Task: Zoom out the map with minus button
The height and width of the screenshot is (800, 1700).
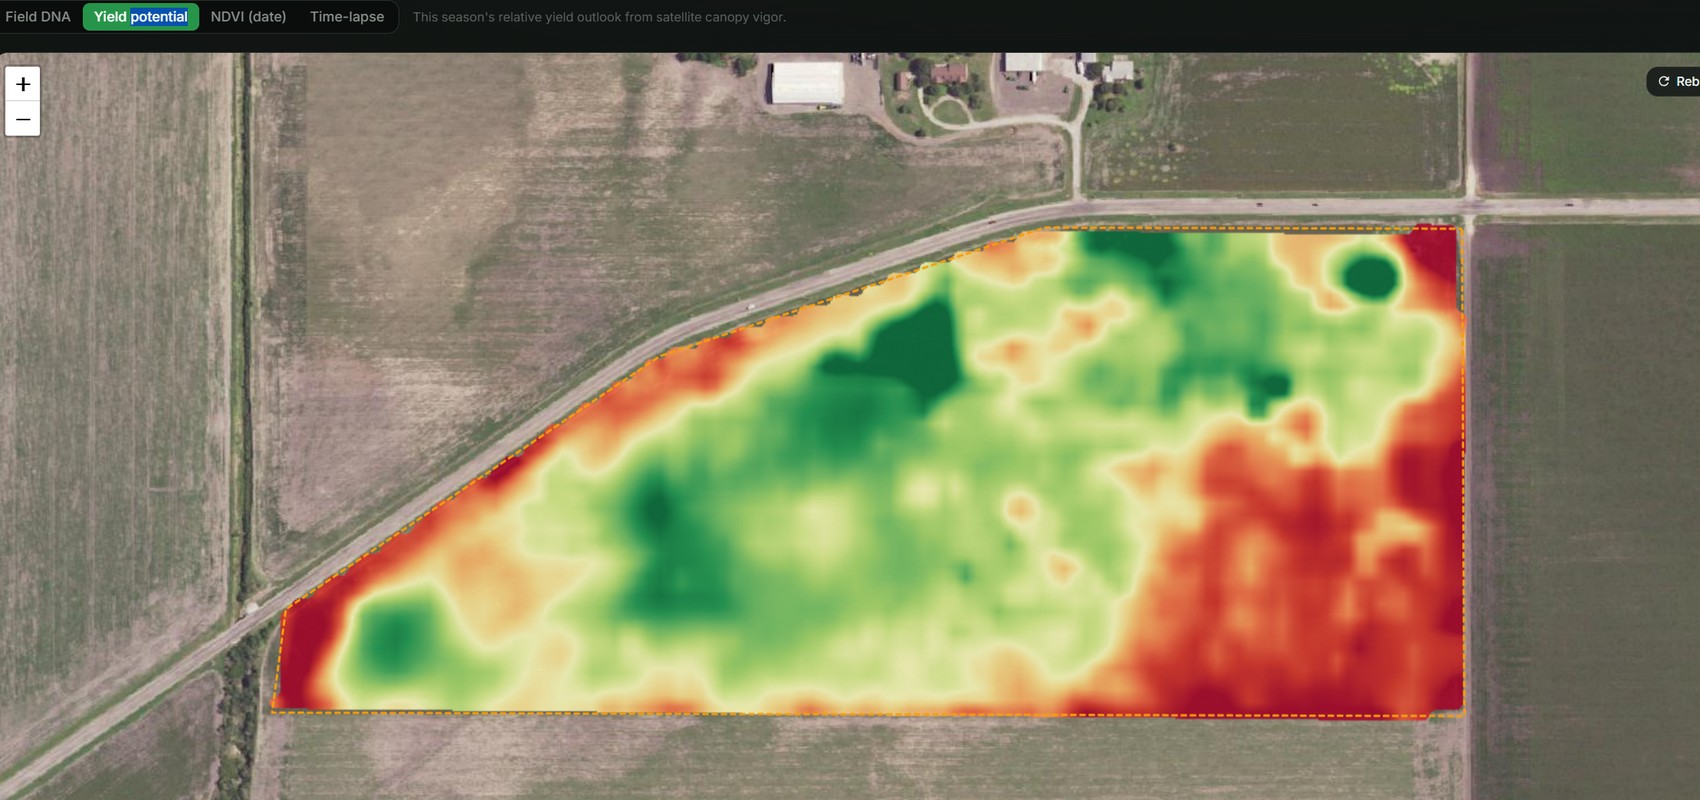Action: (x=23, y=119)
